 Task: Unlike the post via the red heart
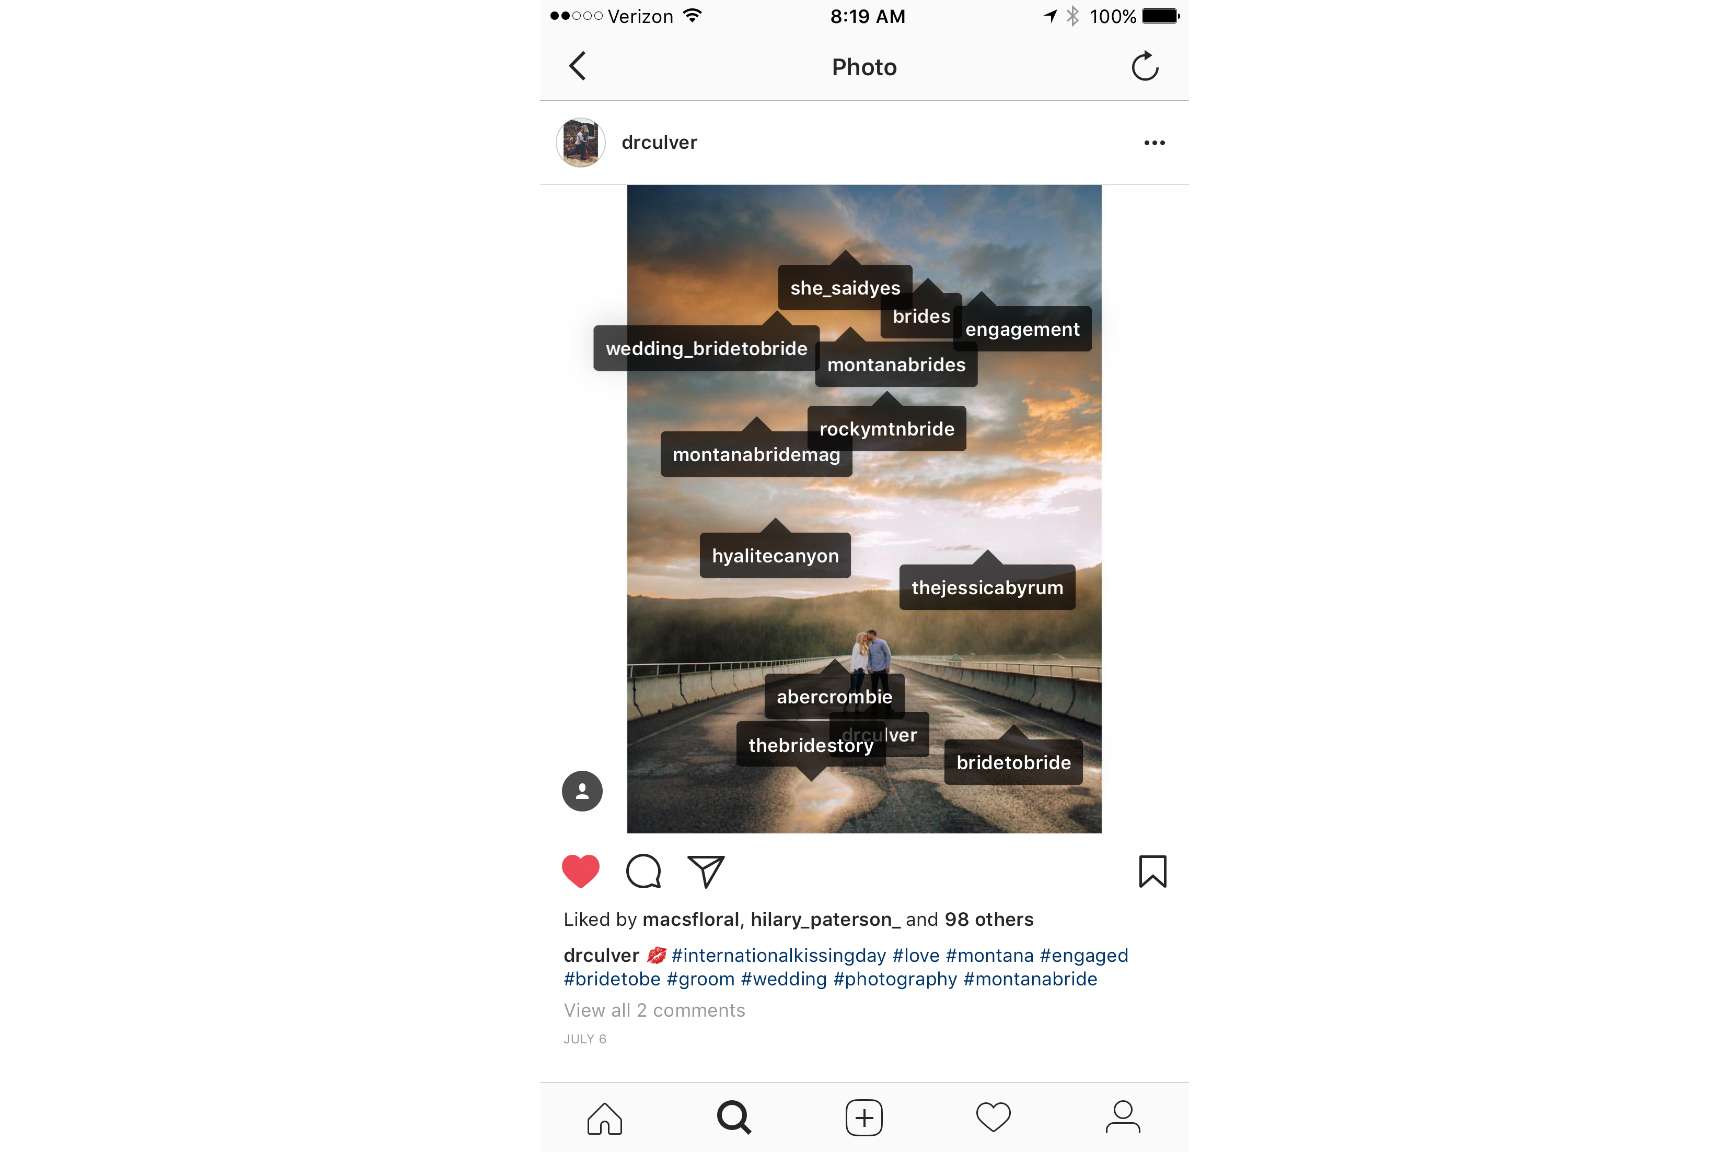pyautogui.click(x=581, y=871)
